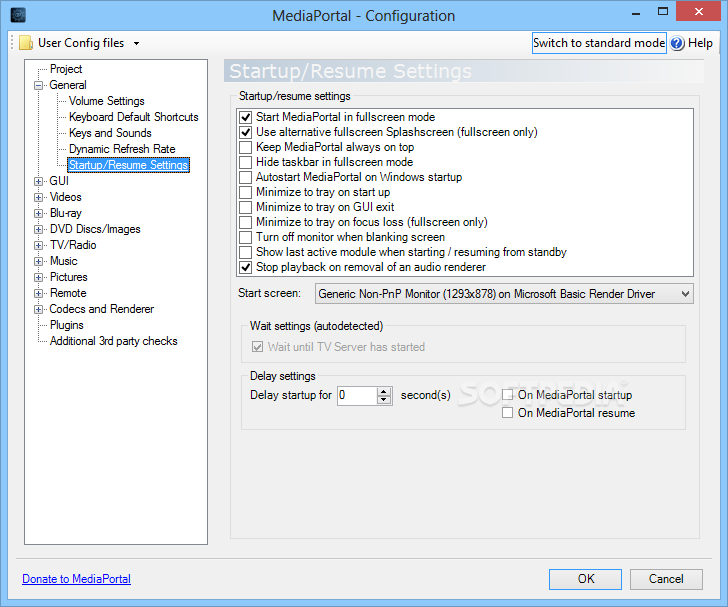Viewport: 728px width, 607px height.
Task: Toggle Start MediaPortal in fullscreen mode
Action: [x=246, y=117]
